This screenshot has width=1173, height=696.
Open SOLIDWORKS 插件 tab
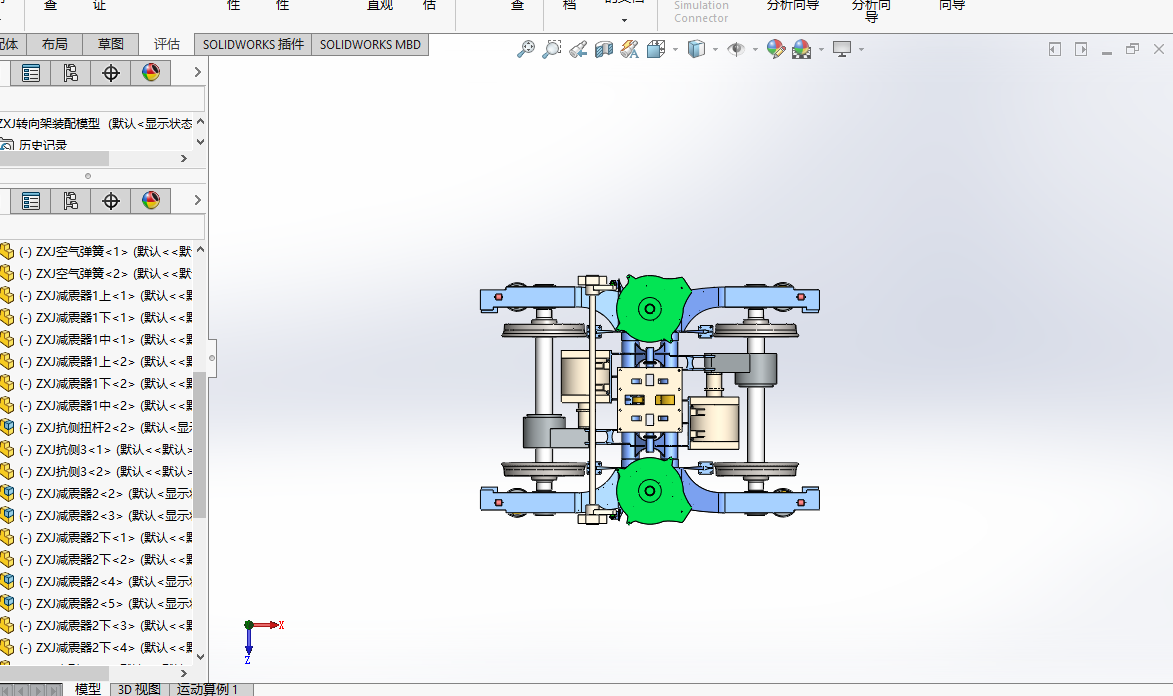tap(253, 45)
